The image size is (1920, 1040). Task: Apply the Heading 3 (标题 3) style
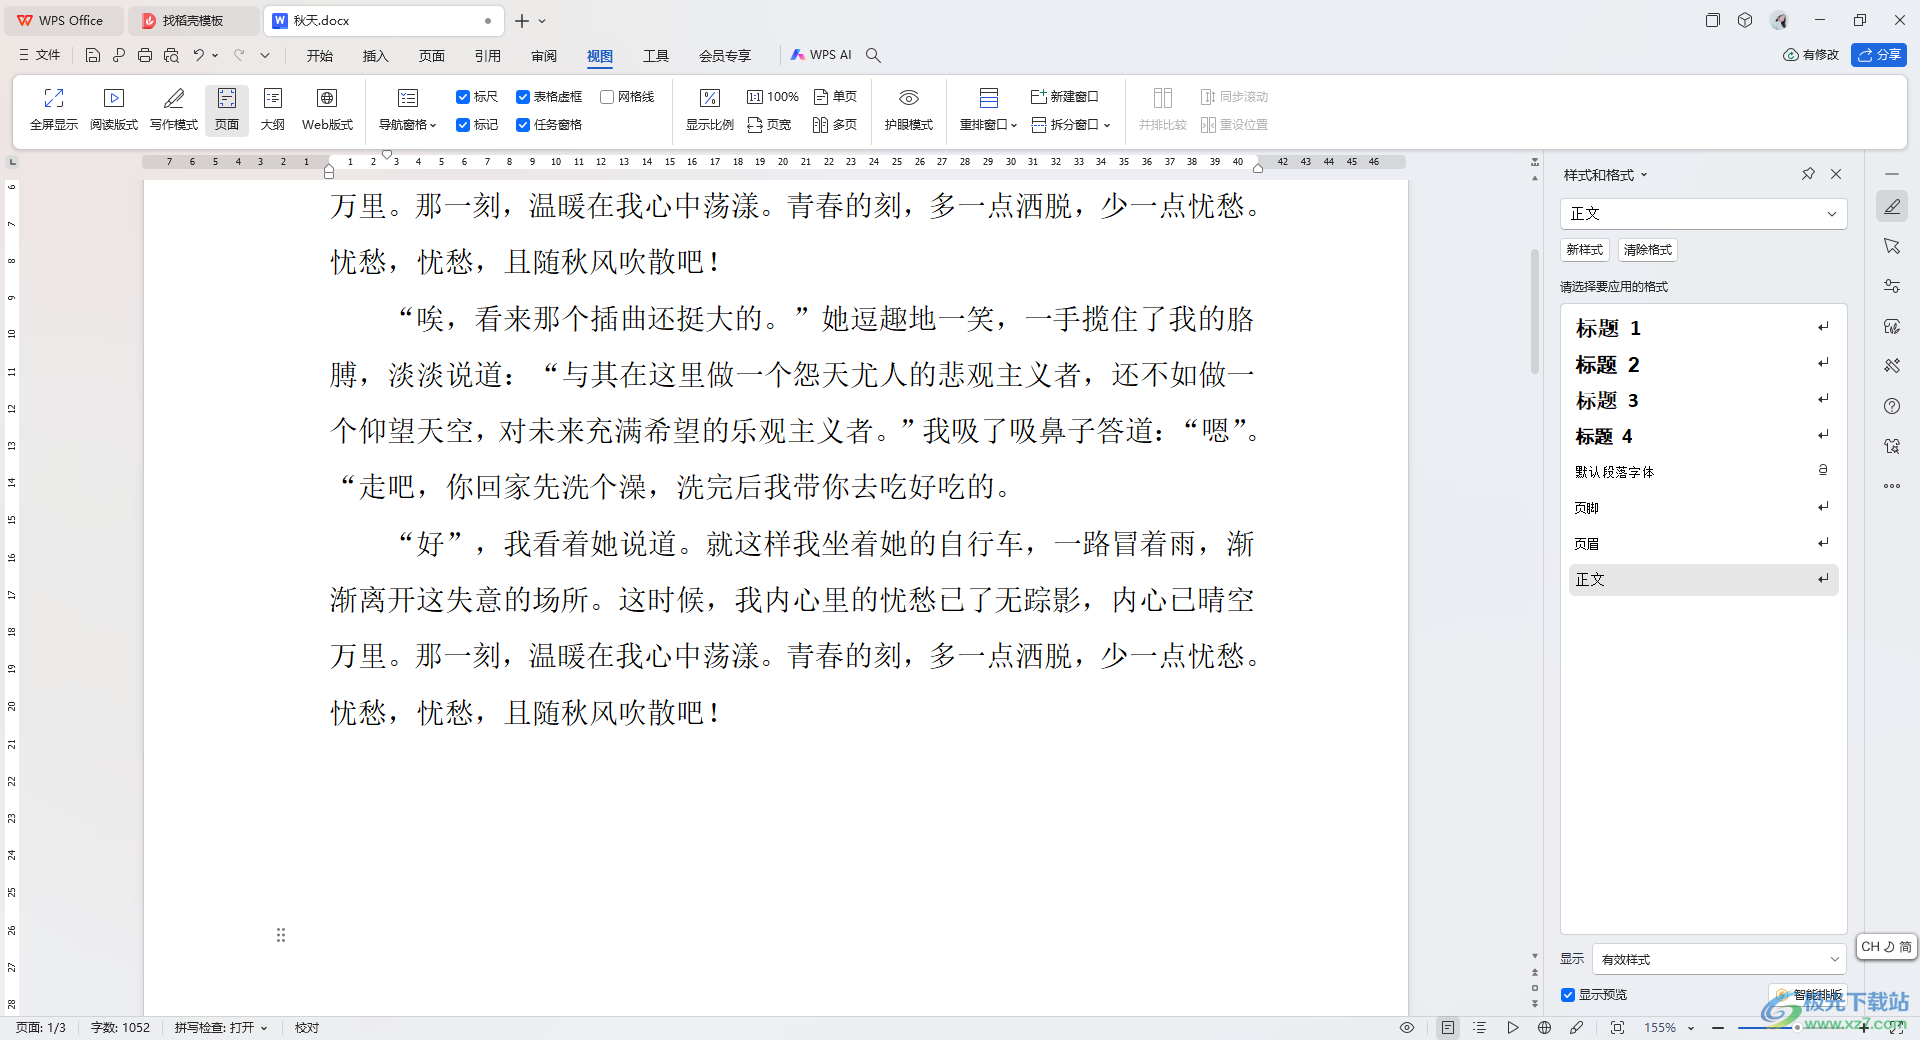[1703, 400]
